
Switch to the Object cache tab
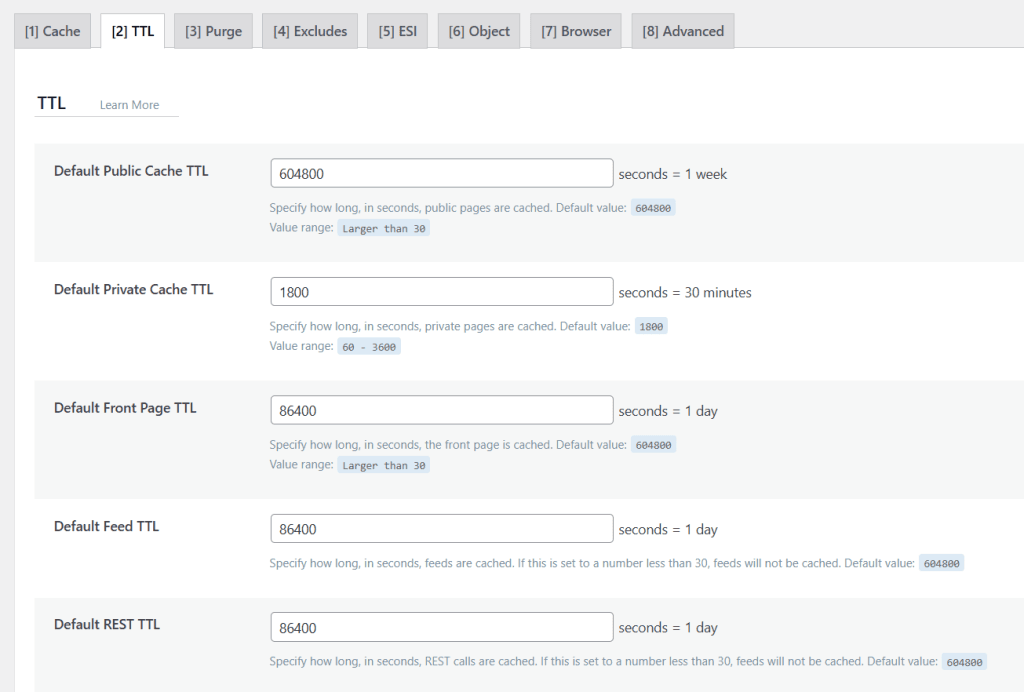(x=478, y=31)
